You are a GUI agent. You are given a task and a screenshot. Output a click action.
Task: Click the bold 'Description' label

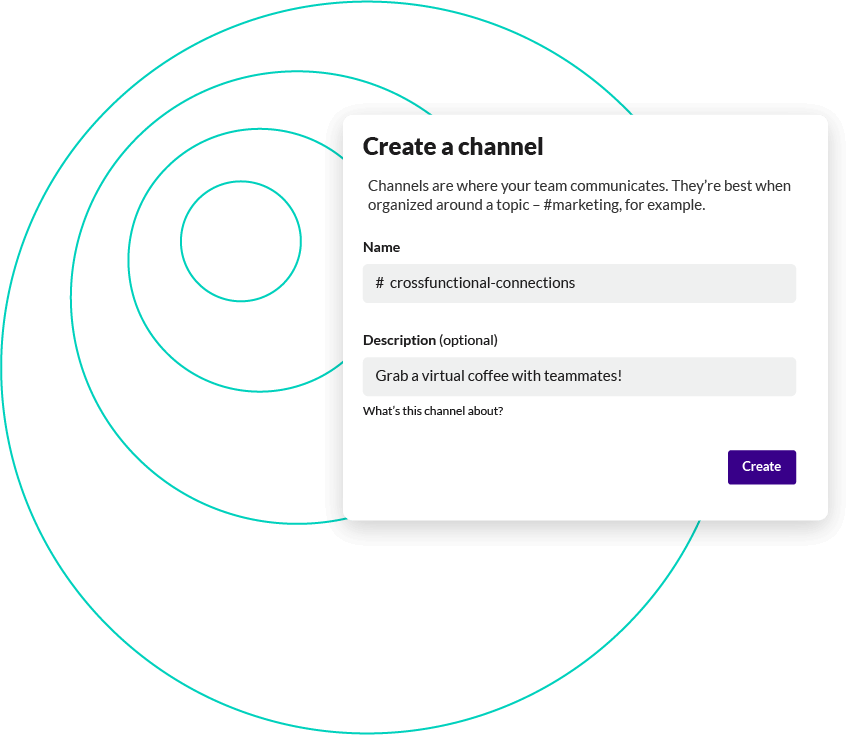[399, 341]
